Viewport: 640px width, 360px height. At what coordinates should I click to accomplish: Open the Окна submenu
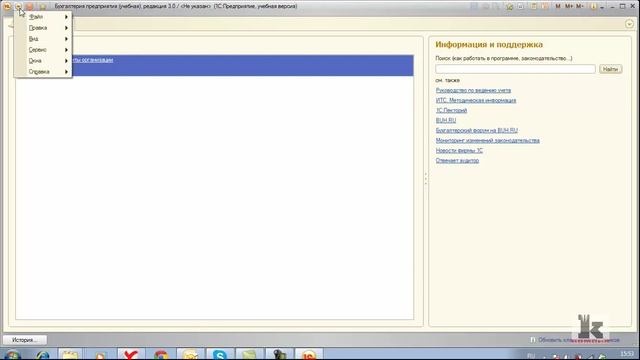pos(43,61)
